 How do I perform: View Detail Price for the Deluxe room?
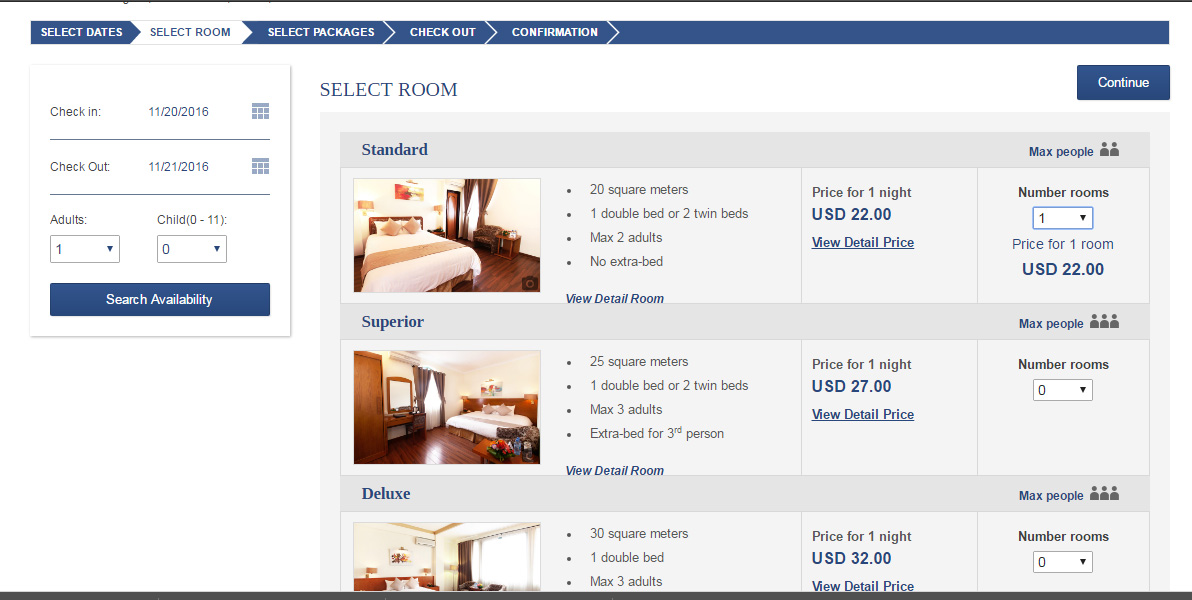pyautogui.click(x=862, y=586)
